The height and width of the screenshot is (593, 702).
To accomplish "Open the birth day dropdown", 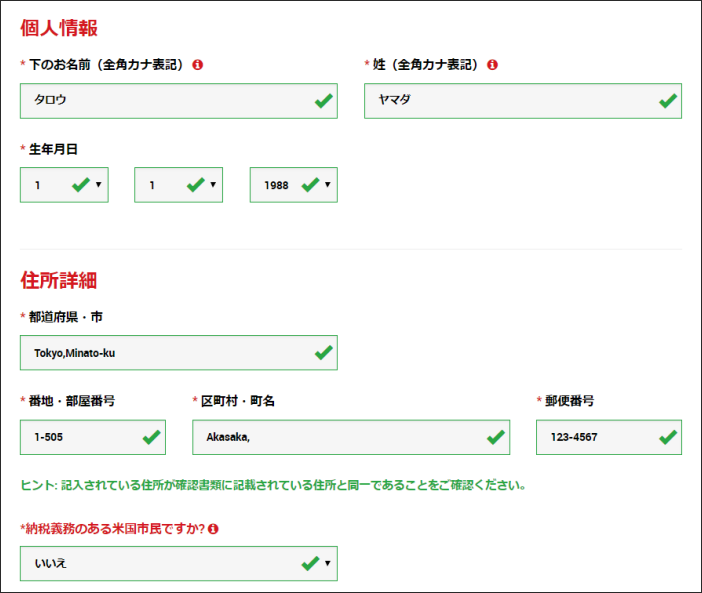I will point(64,185).
